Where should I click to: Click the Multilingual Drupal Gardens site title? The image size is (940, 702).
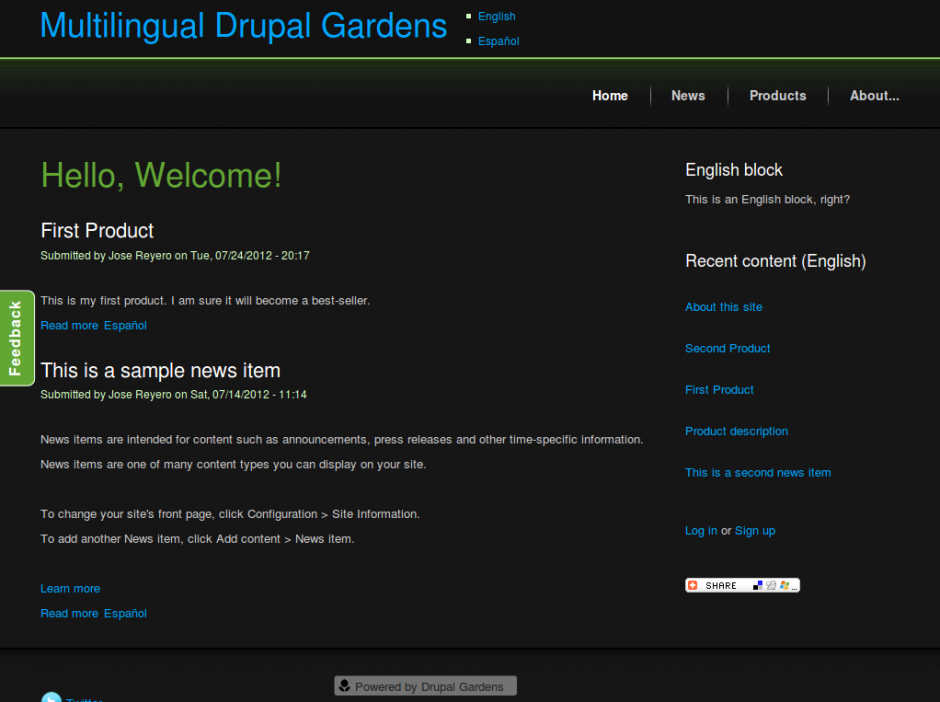coord(243,26)
